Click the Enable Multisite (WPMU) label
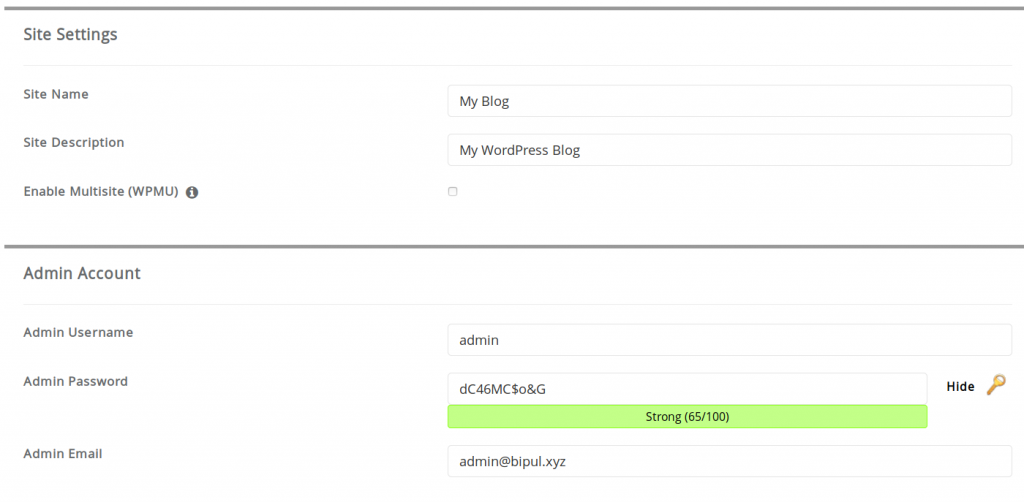 101,192
